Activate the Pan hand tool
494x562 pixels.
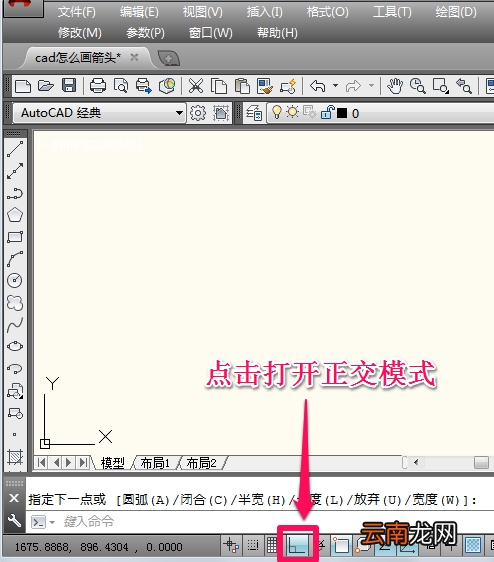coord(395,86)
